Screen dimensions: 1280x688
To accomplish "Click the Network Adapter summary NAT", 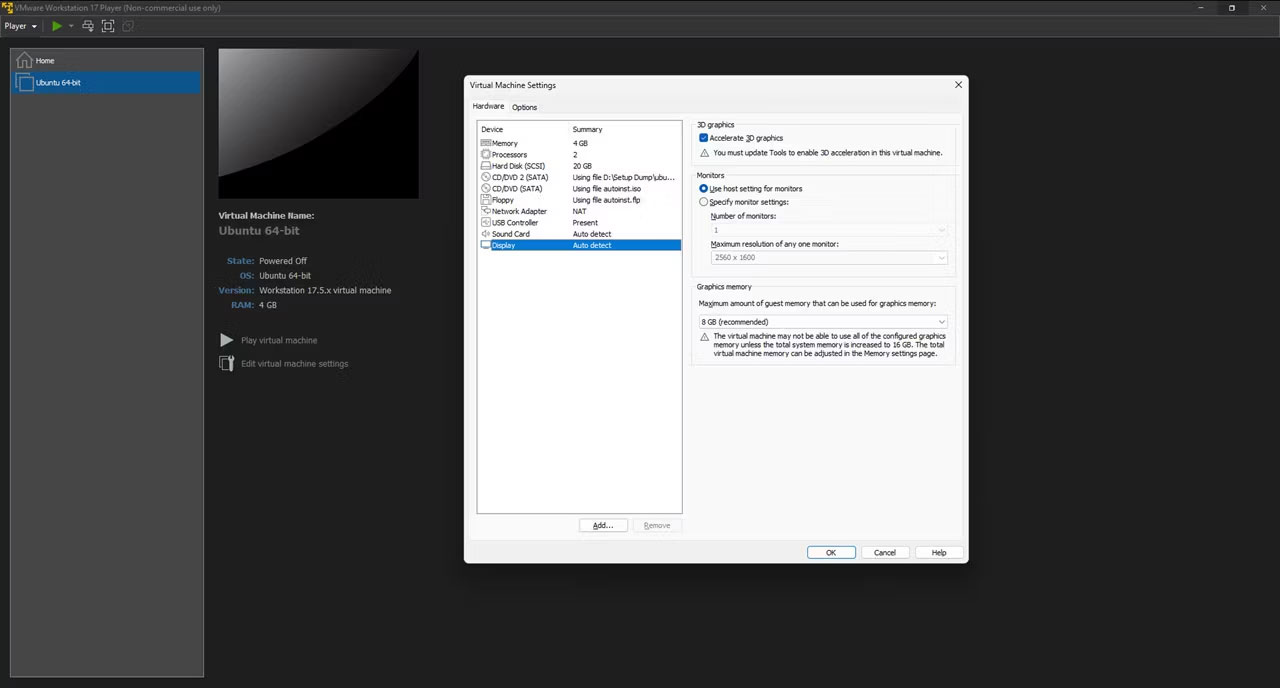I will point(580,211).
